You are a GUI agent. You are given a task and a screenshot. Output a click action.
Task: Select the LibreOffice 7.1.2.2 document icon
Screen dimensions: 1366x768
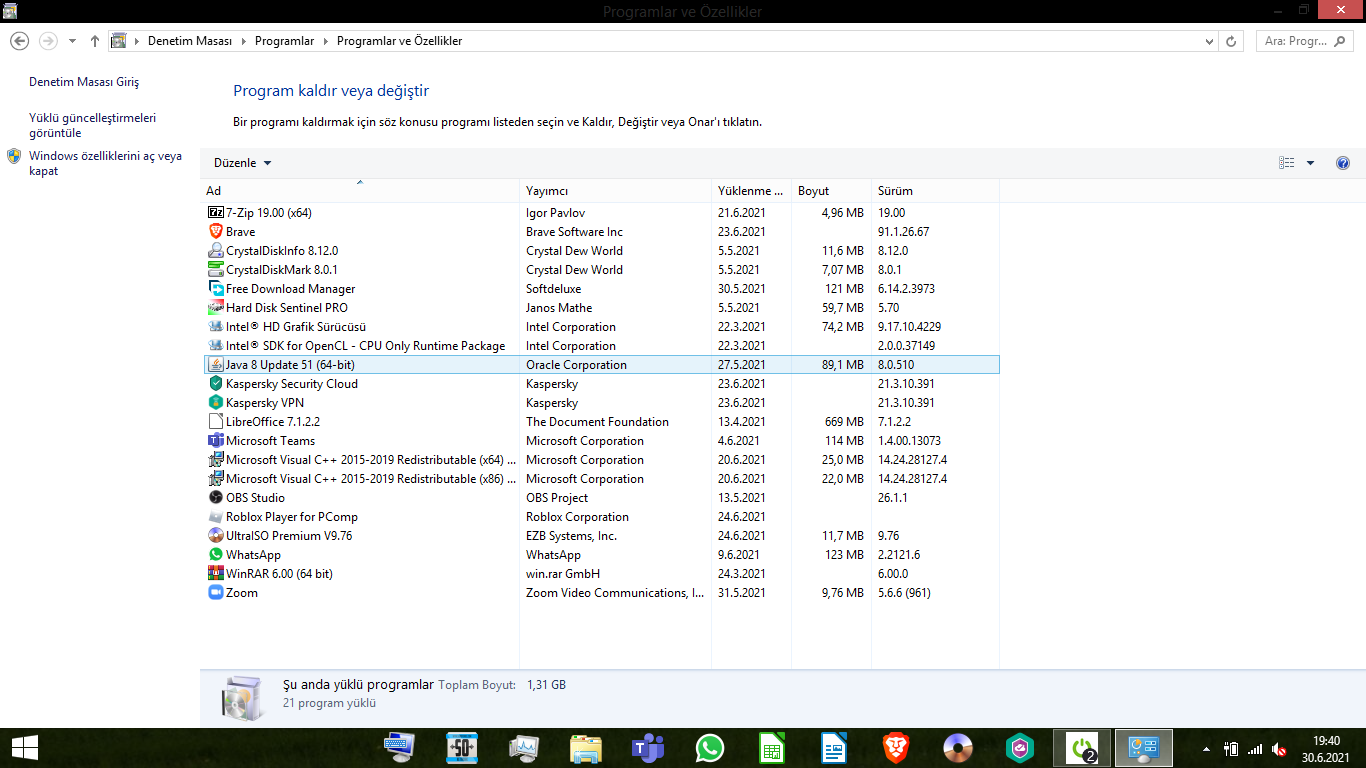click(216, 421)
